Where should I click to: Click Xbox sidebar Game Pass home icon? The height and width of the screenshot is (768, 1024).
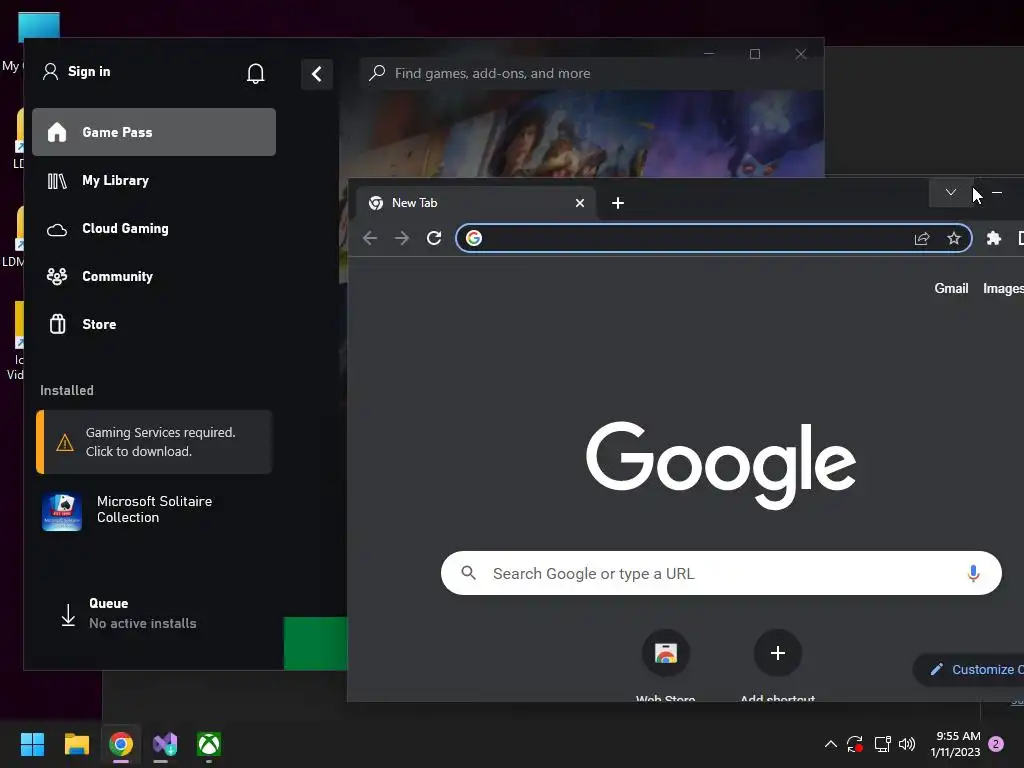pos(57,132)
